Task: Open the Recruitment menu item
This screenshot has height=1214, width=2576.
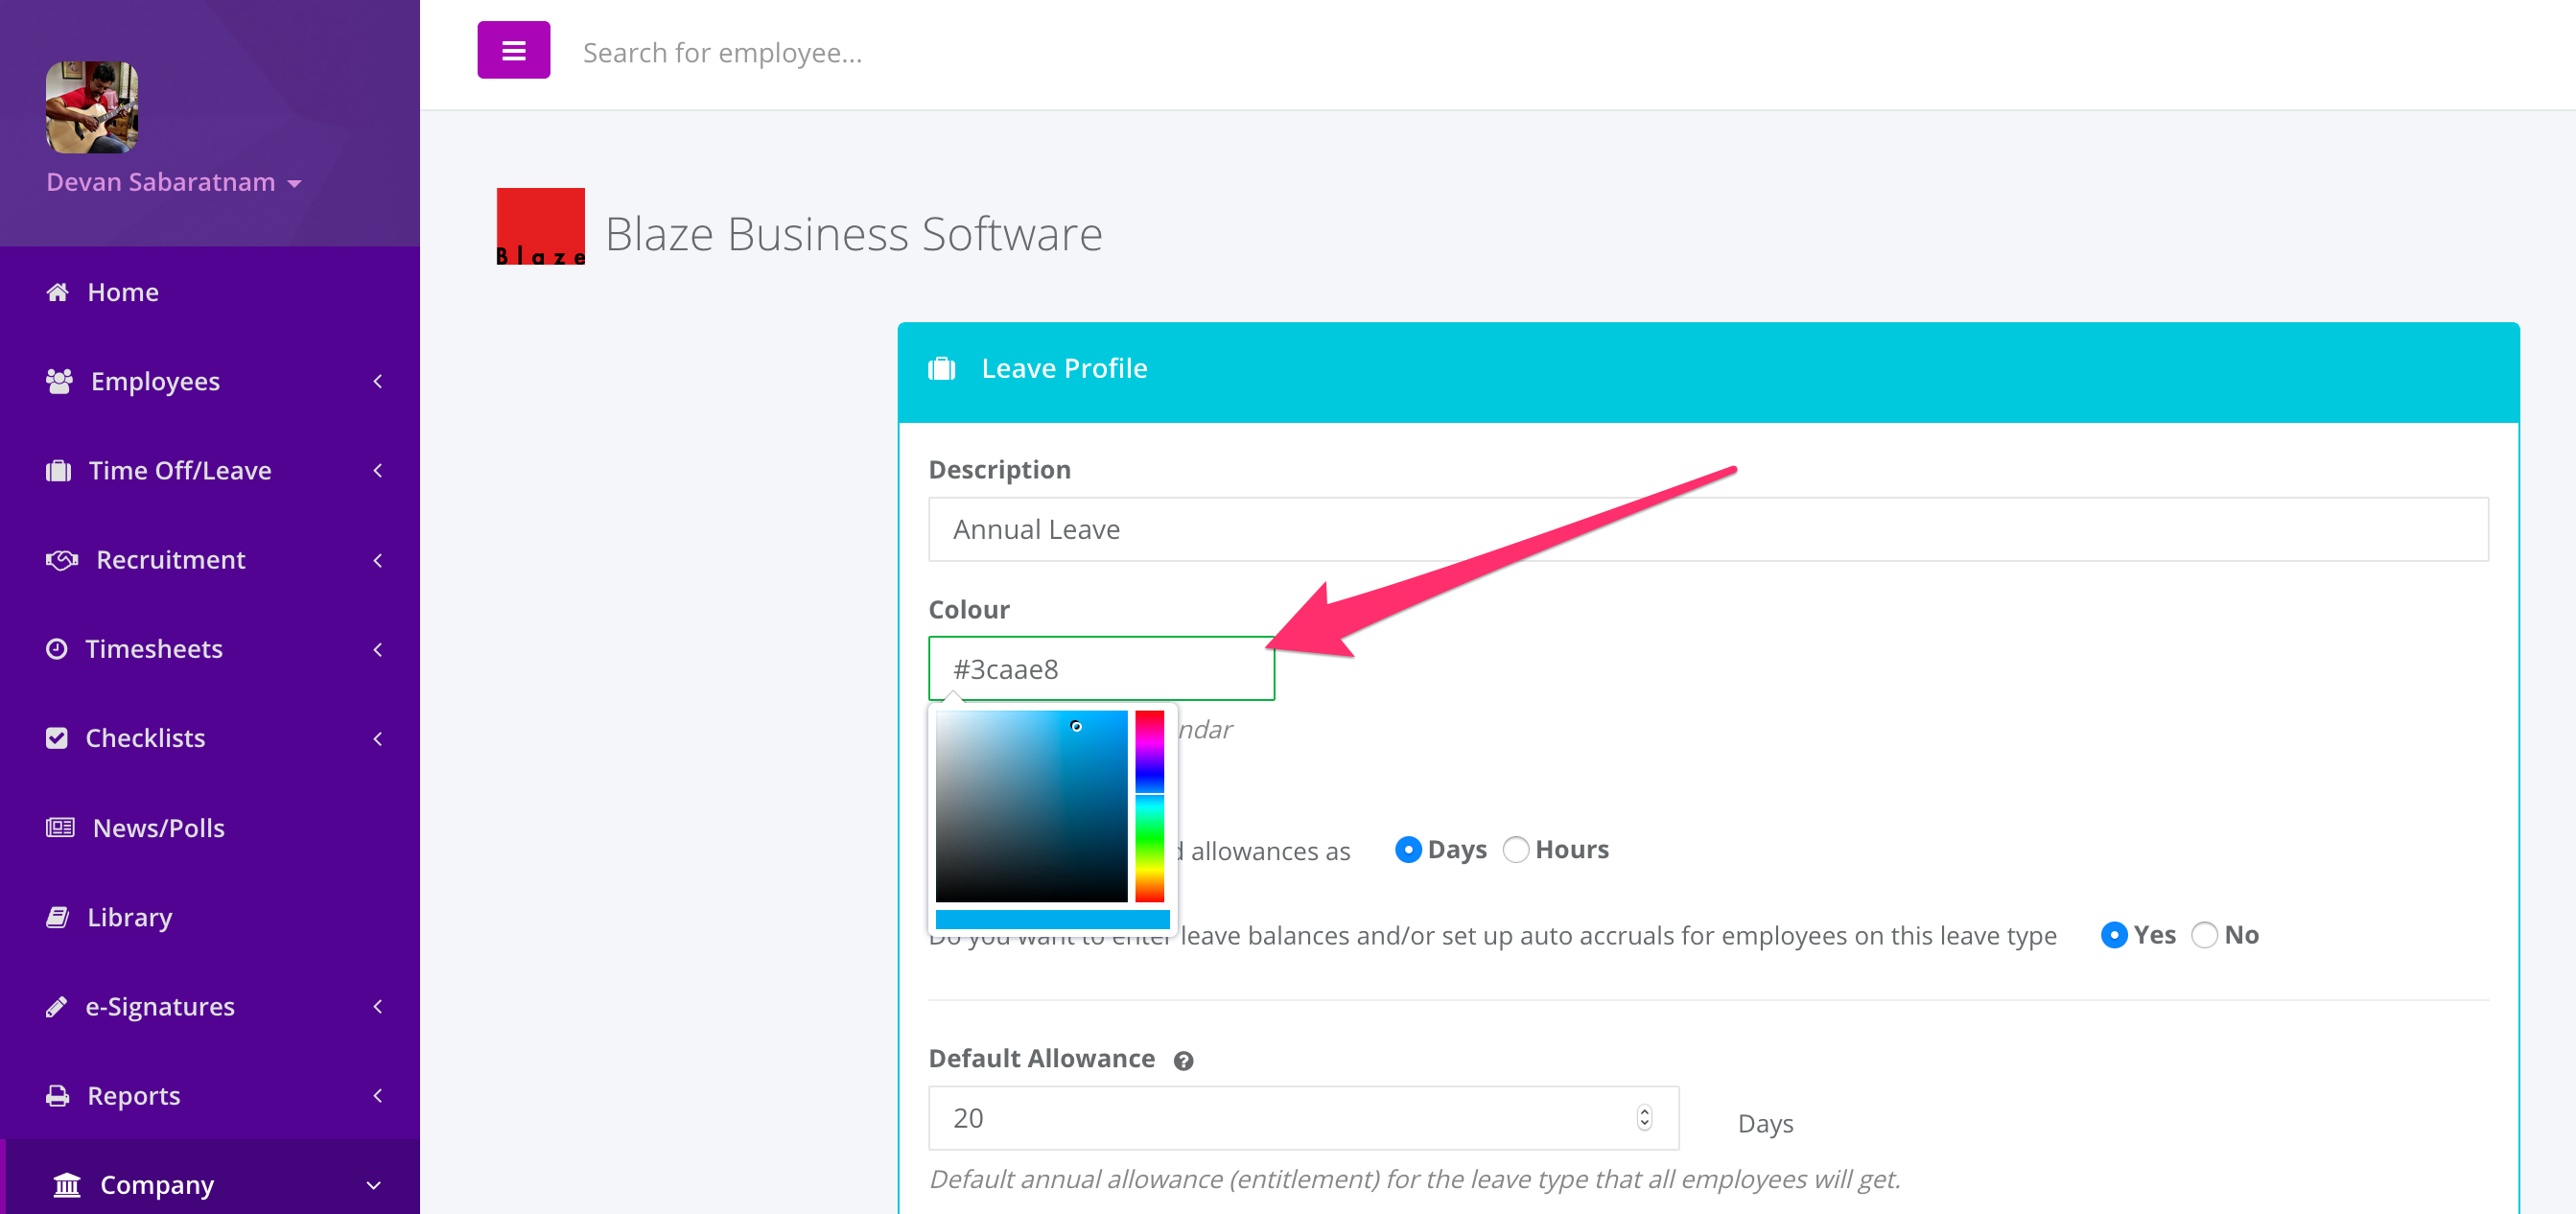Action: click(210, 559)
